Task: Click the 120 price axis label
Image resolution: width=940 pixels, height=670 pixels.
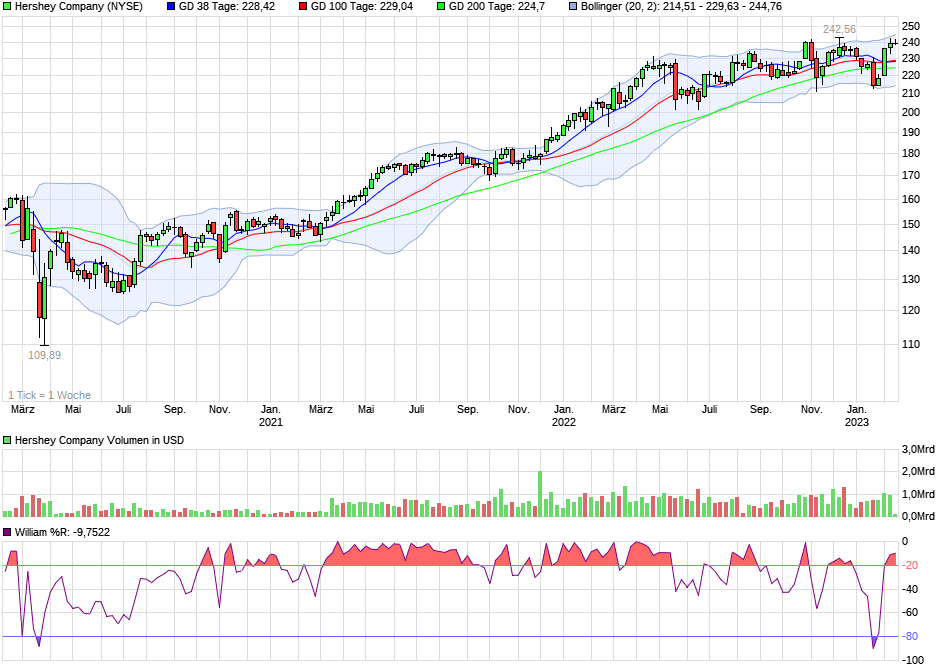Action: pyautogui.click(x=911, y=310)
